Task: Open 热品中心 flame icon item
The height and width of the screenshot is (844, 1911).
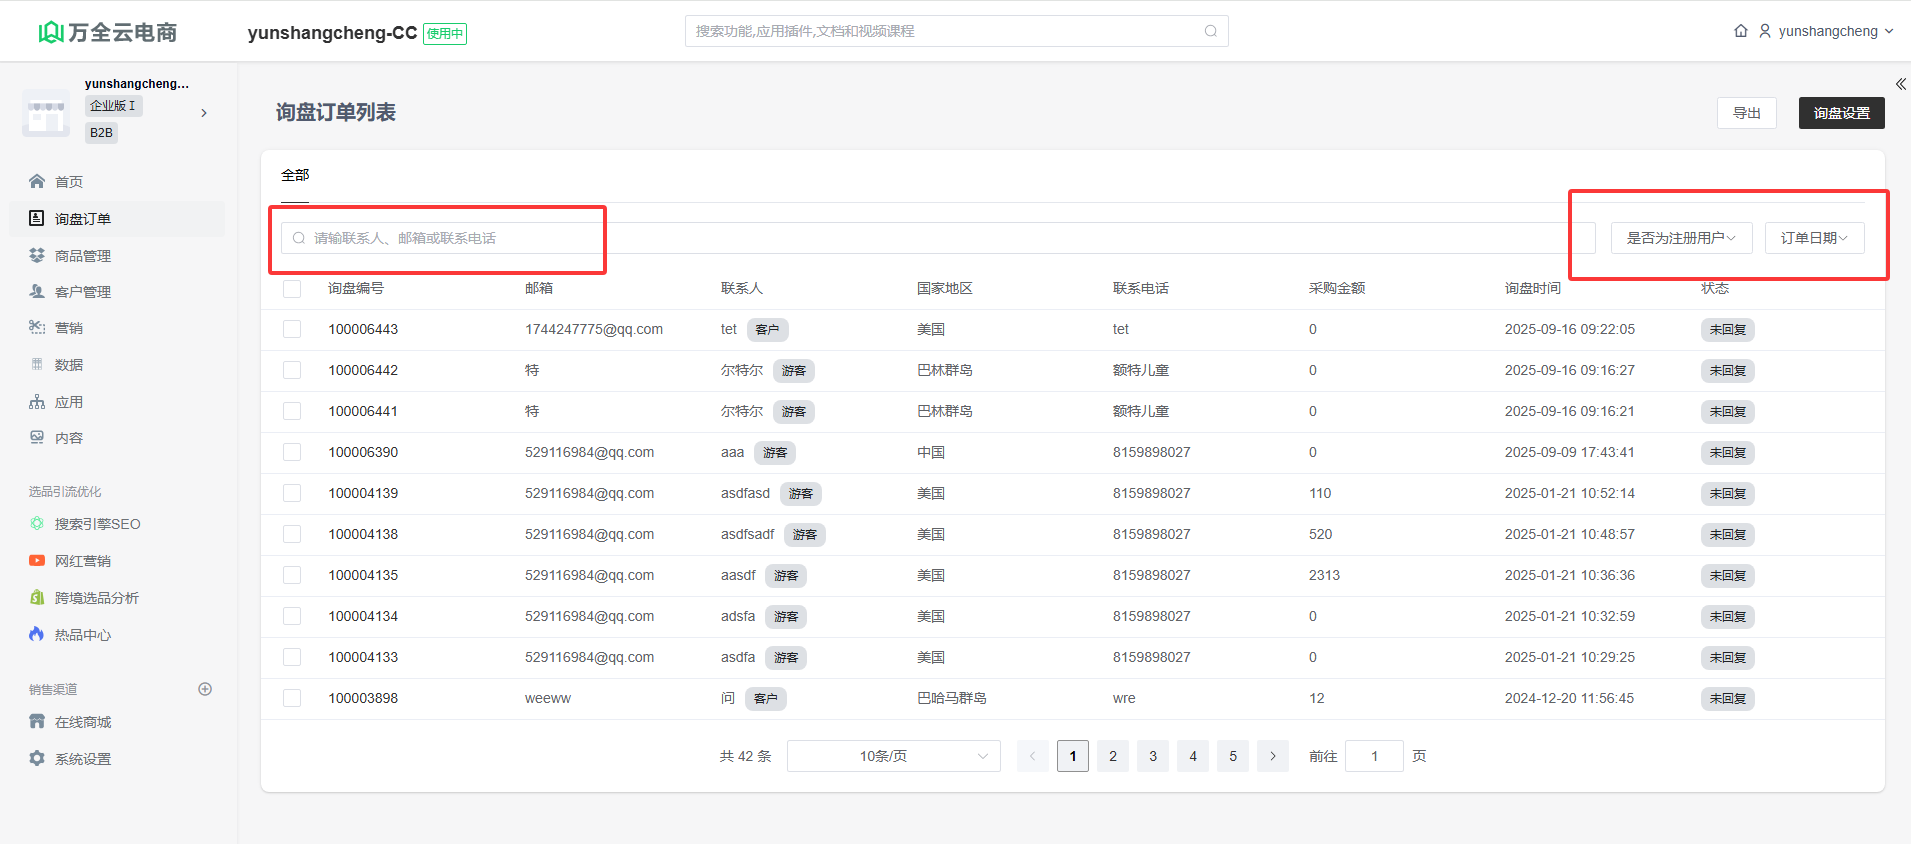Action: pos(82,635)
